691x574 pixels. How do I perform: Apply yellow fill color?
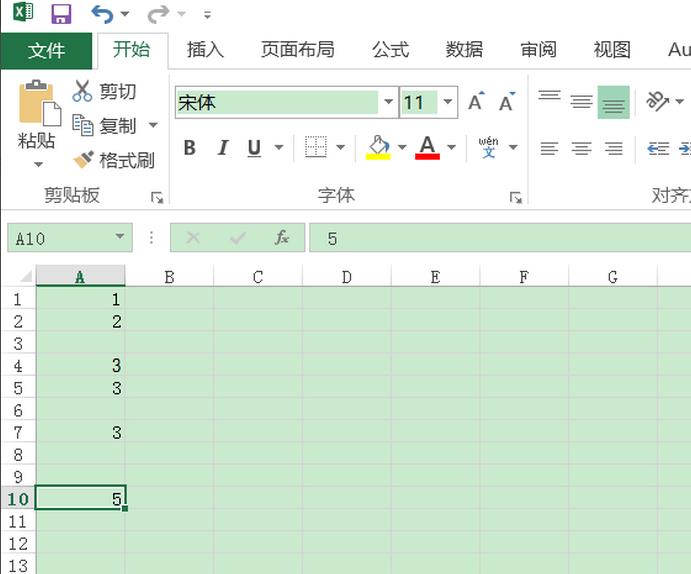pyautogui.click(x=378, y=147)
